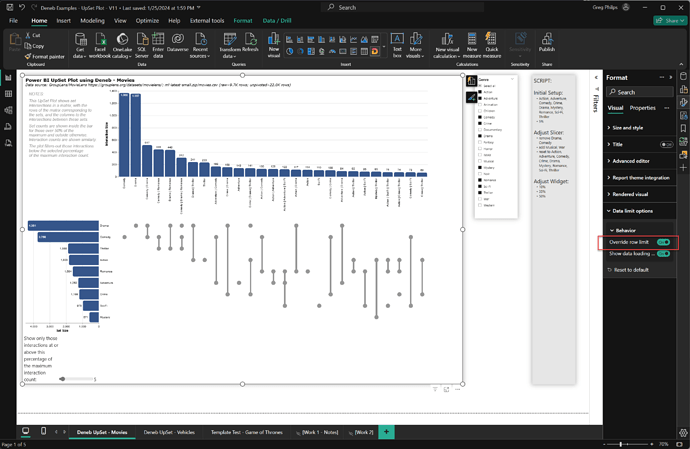Open Template Test - Game of Thrones page

click(x=246, y=432)
